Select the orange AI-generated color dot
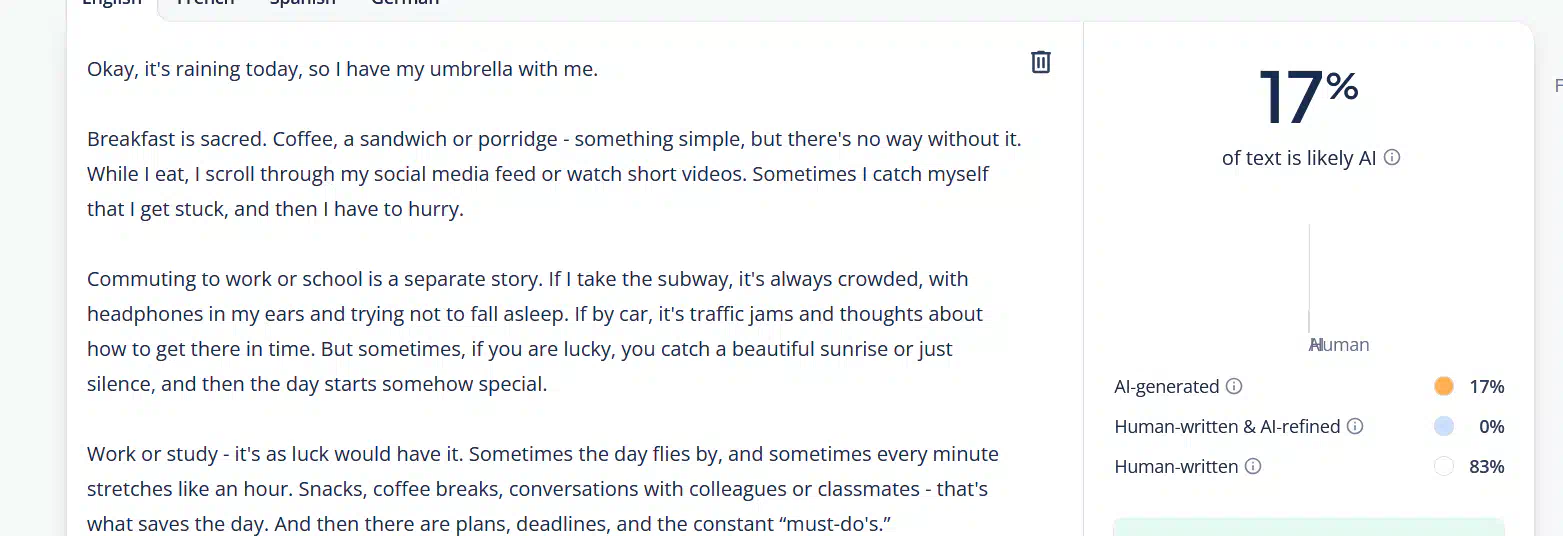Screen dimensions: 1563x536 (x=1443, y=387)
